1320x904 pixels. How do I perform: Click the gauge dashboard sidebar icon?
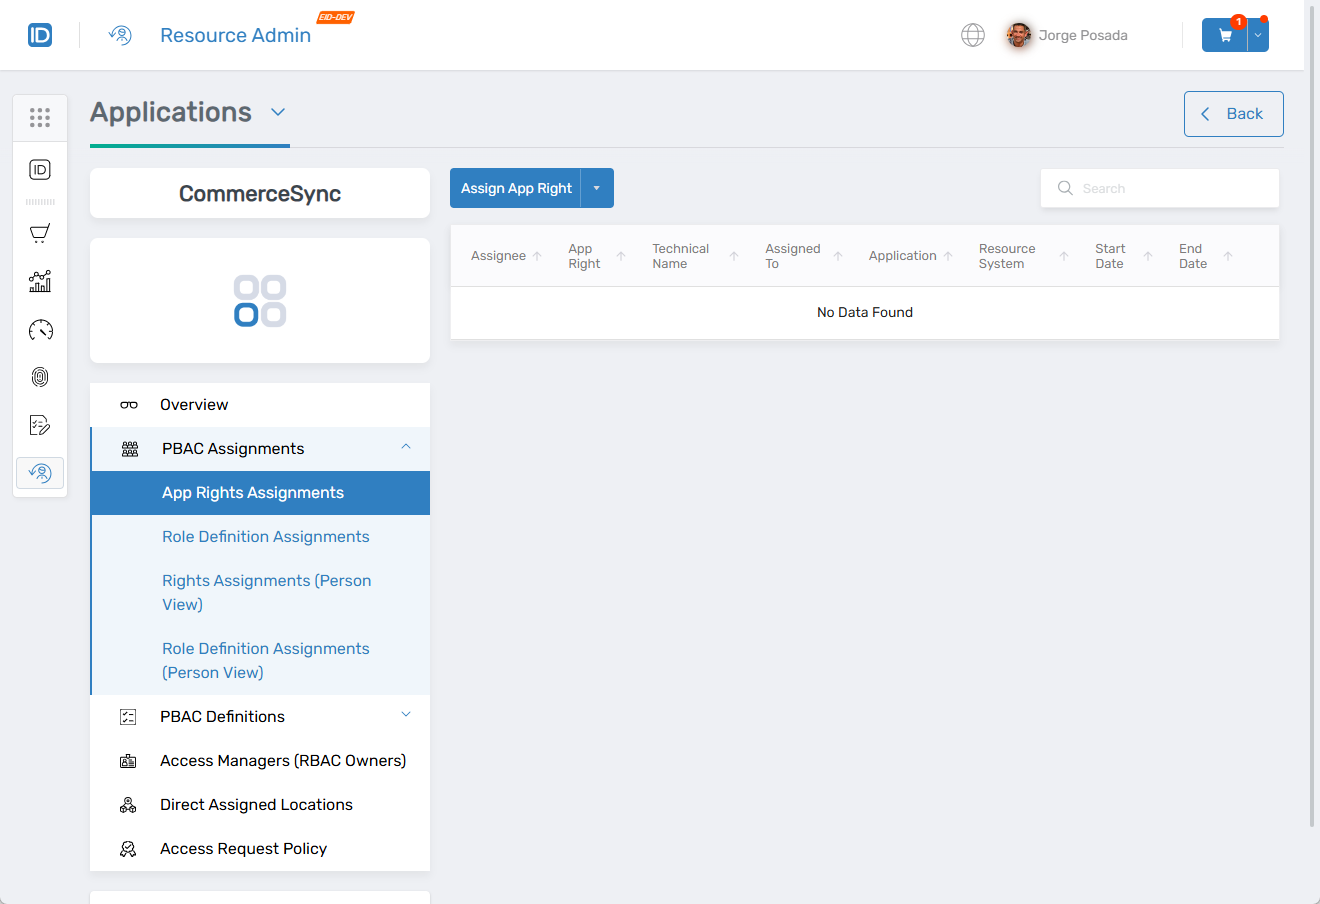click(40, 330)
